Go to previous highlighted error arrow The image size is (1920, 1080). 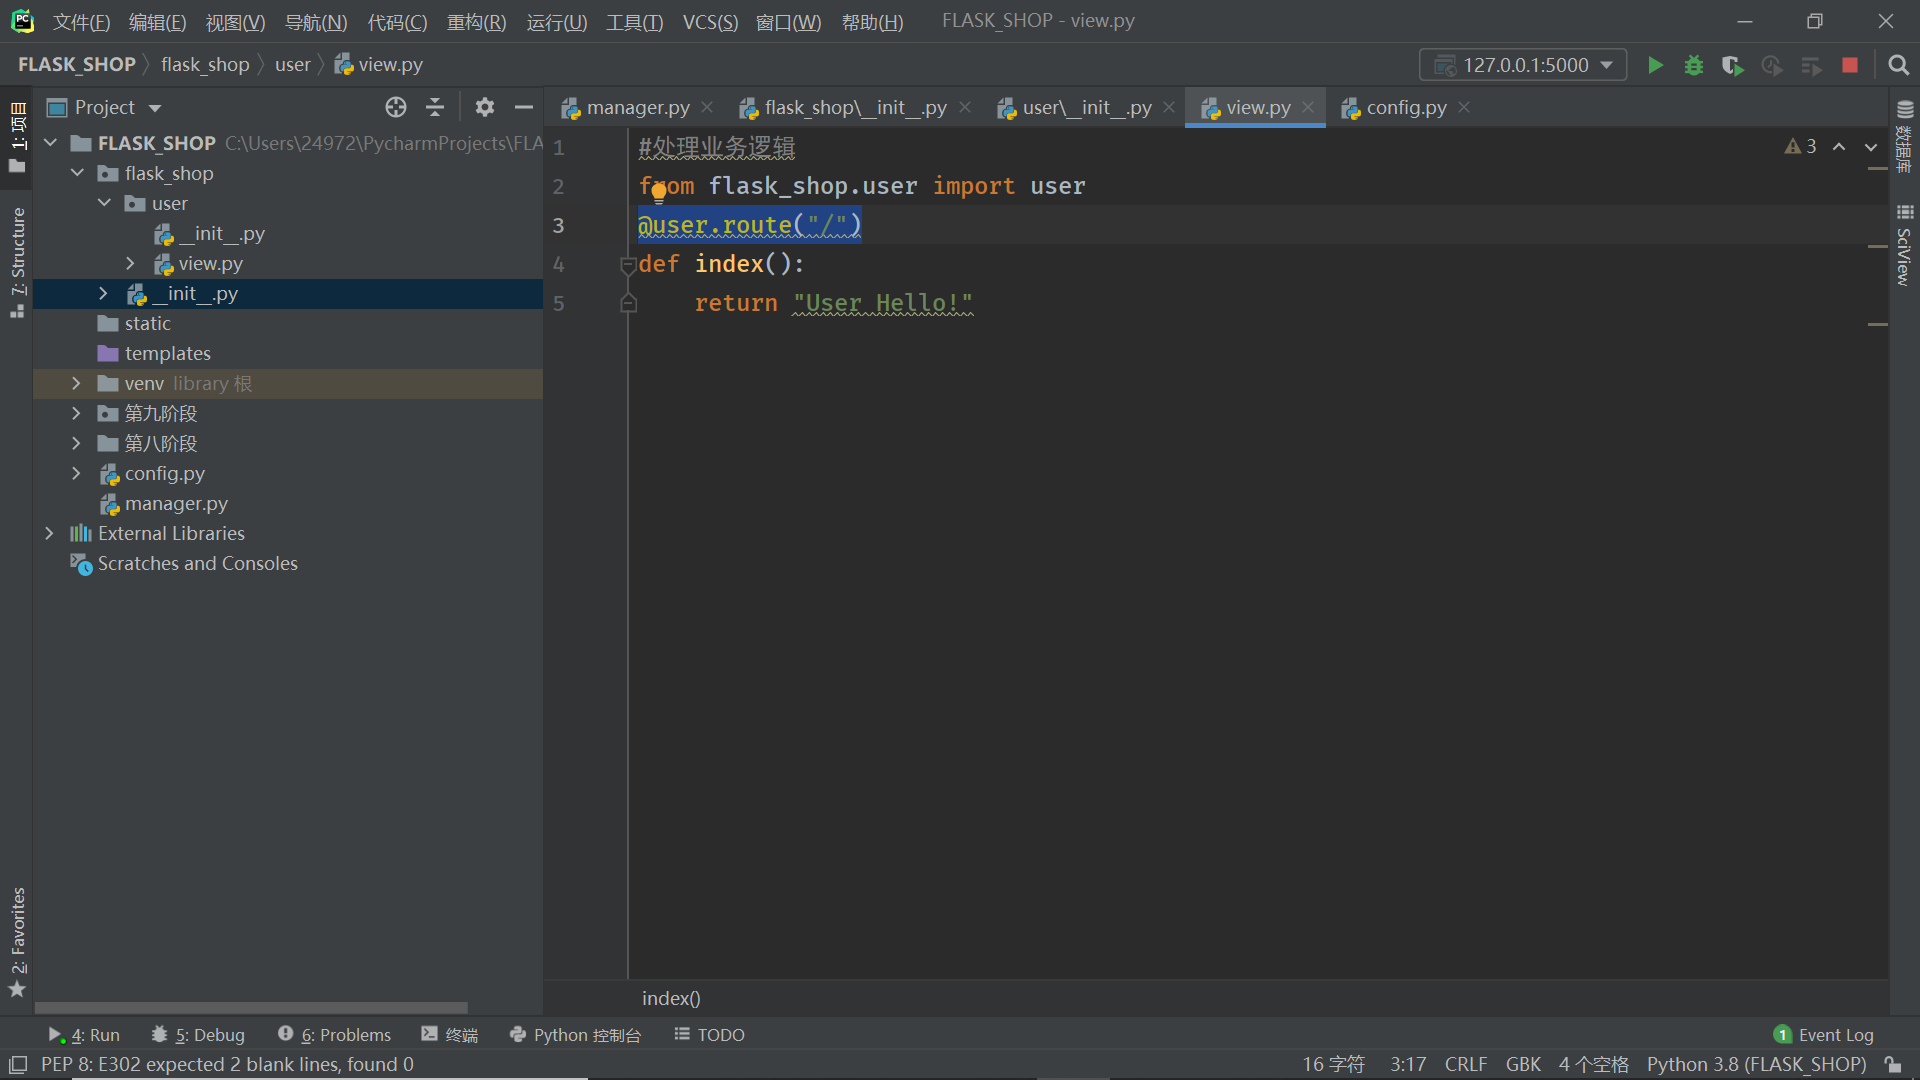(x=1839, y=147)
